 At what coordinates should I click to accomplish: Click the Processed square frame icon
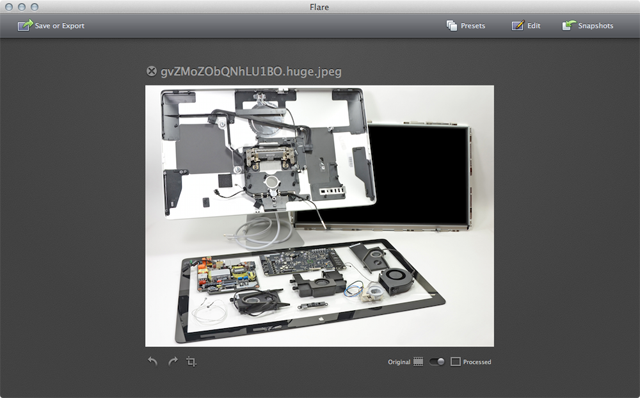tap(456, 362)
